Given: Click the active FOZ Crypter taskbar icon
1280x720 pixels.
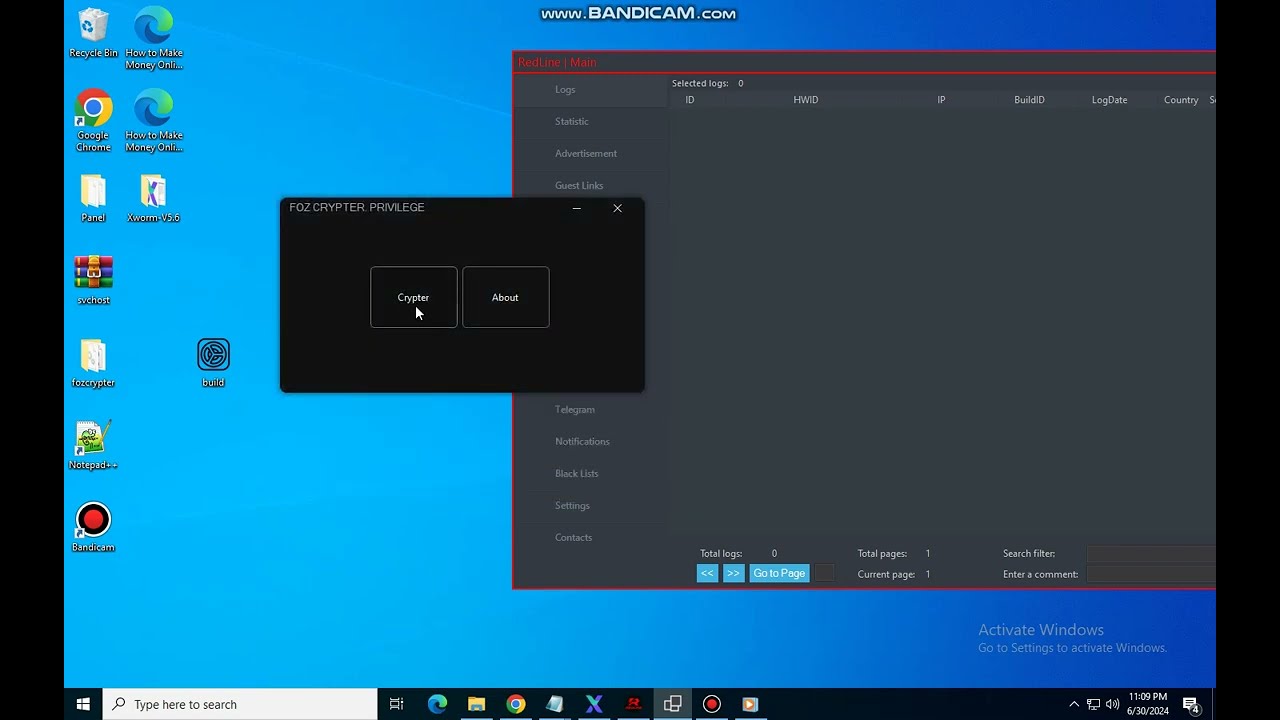Looking at the screenshot, I should (x=672, y=704).
